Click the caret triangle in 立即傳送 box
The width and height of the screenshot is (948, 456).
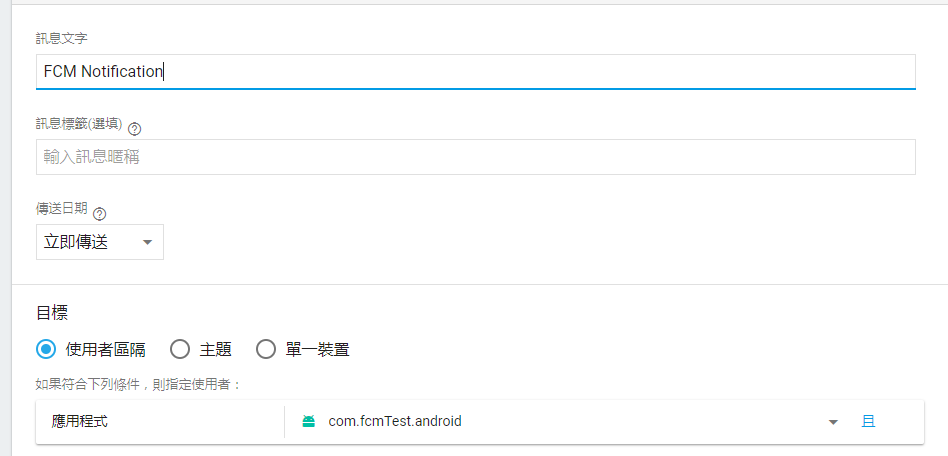(148, 243)
